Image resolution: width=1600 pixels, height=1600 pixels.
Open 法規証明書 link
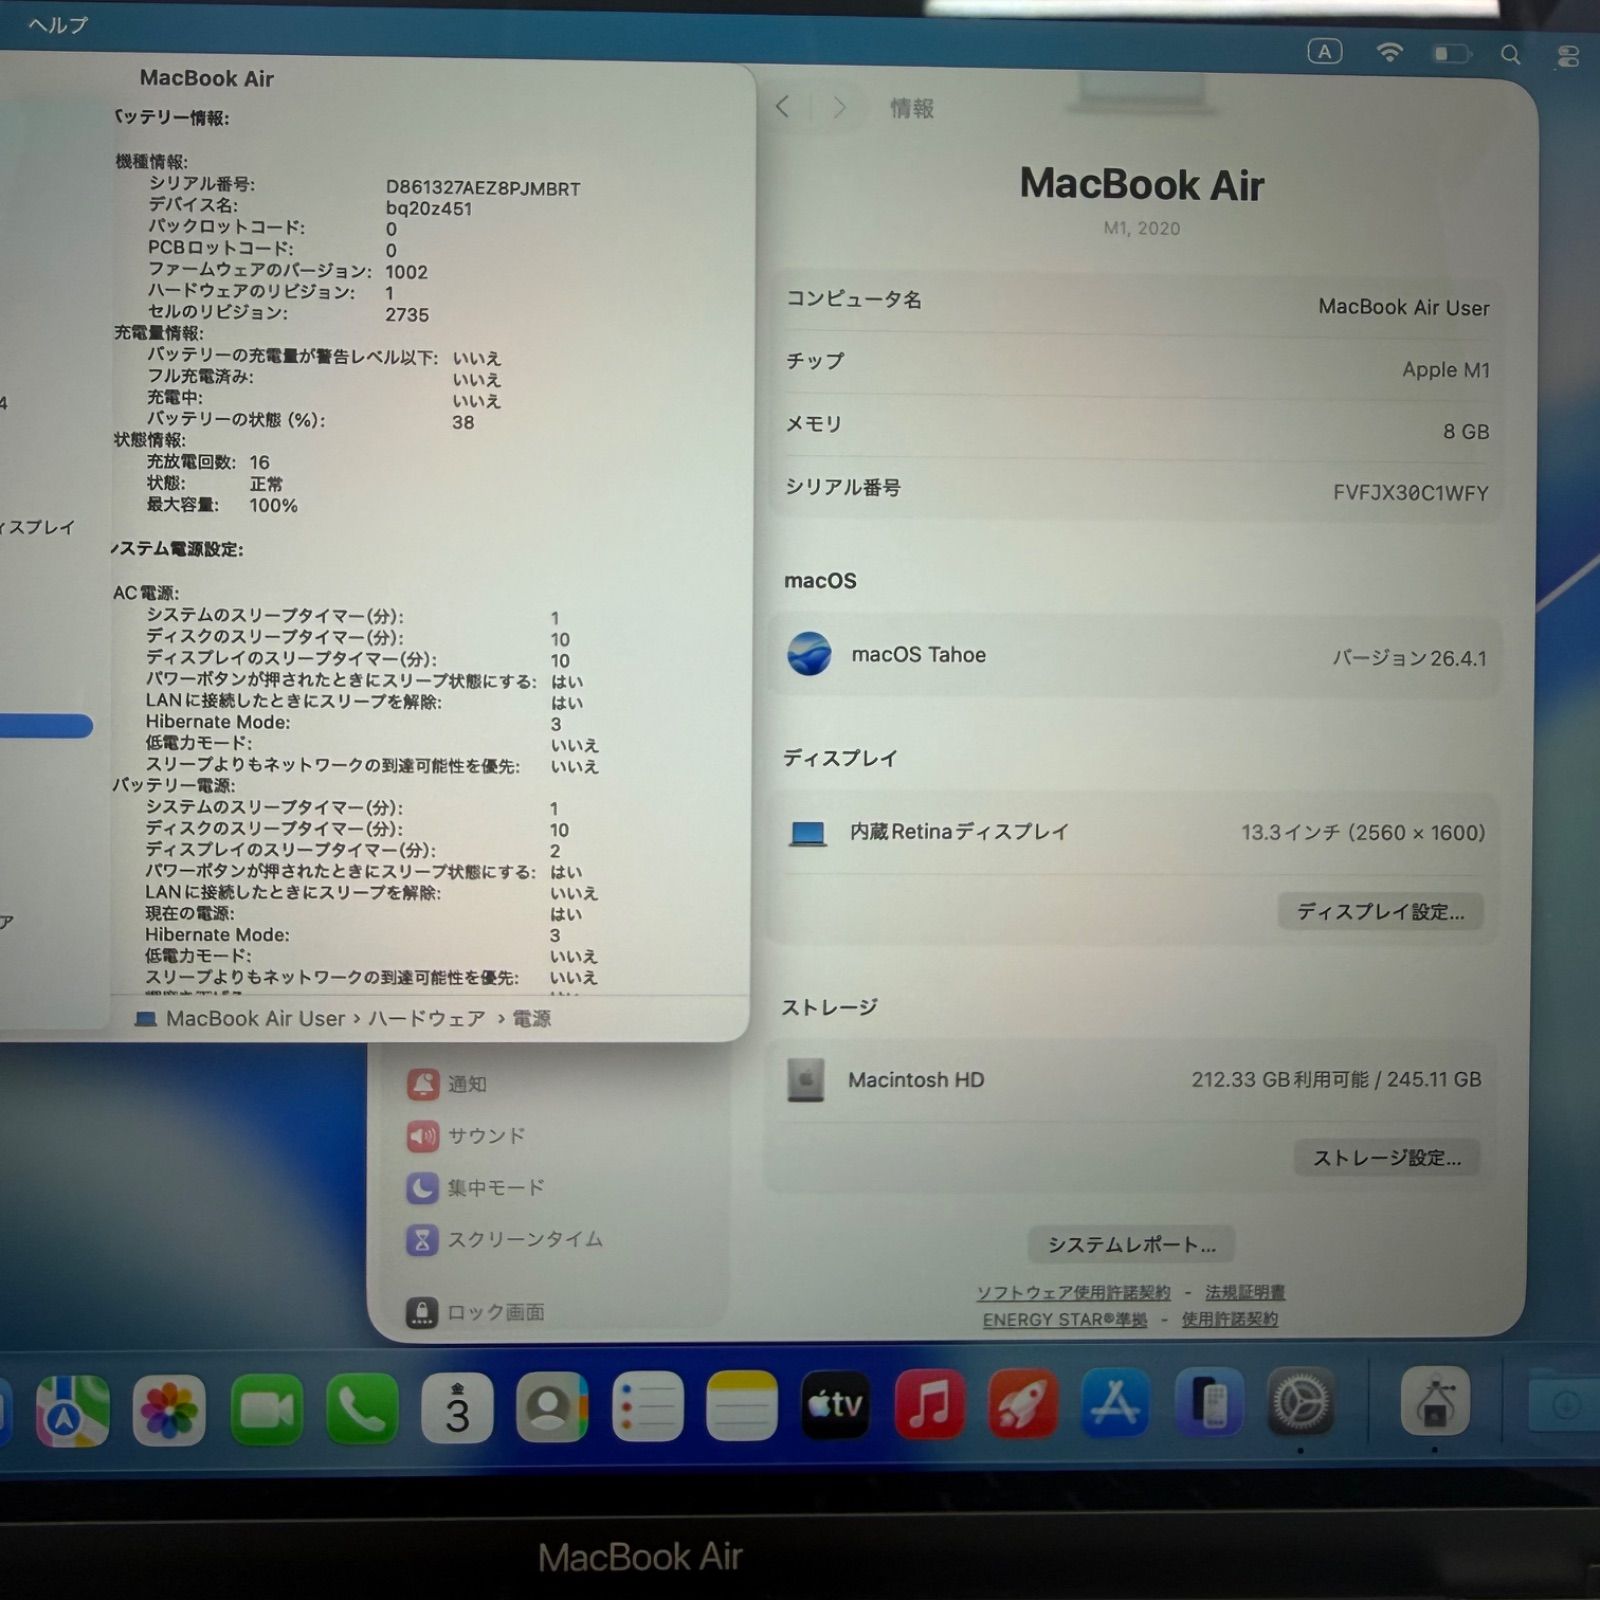[1245, 1292]
